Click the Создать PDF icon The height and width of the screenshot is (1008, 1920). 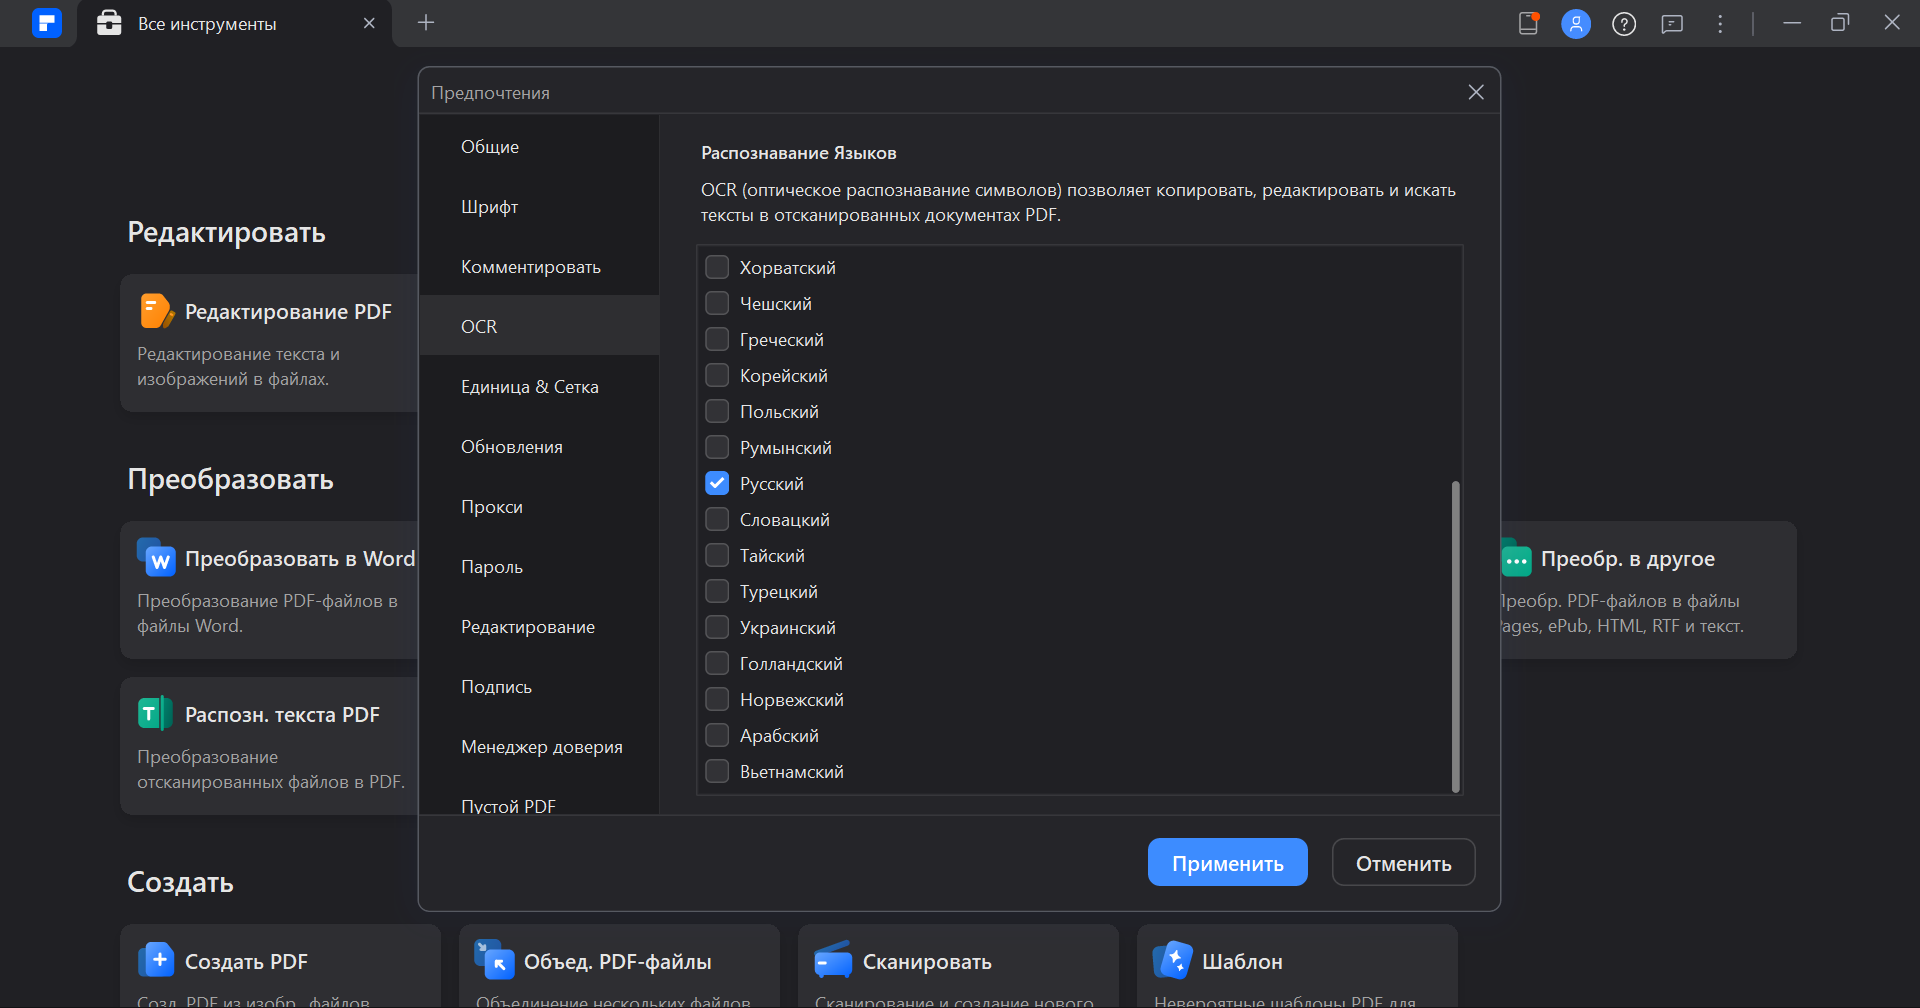point(156,960)
